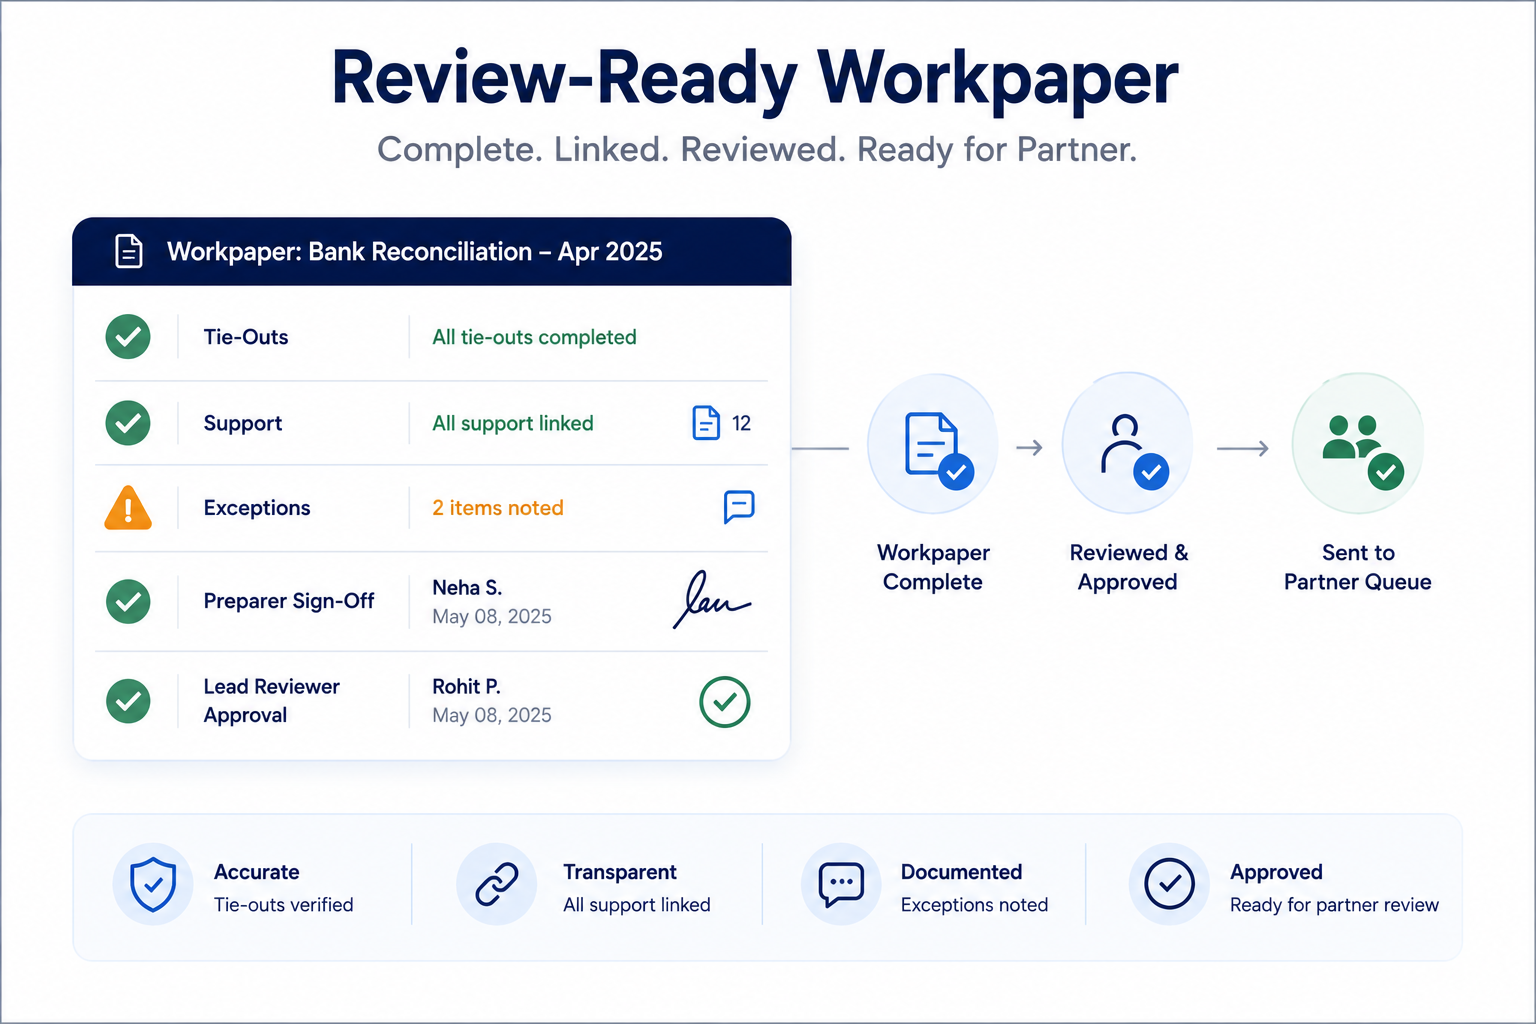Click the Workpaper: Bank Reconciliation – Apr 2025 title
This screenshot has height=1024, width=1536.
(x=414, y=251)
